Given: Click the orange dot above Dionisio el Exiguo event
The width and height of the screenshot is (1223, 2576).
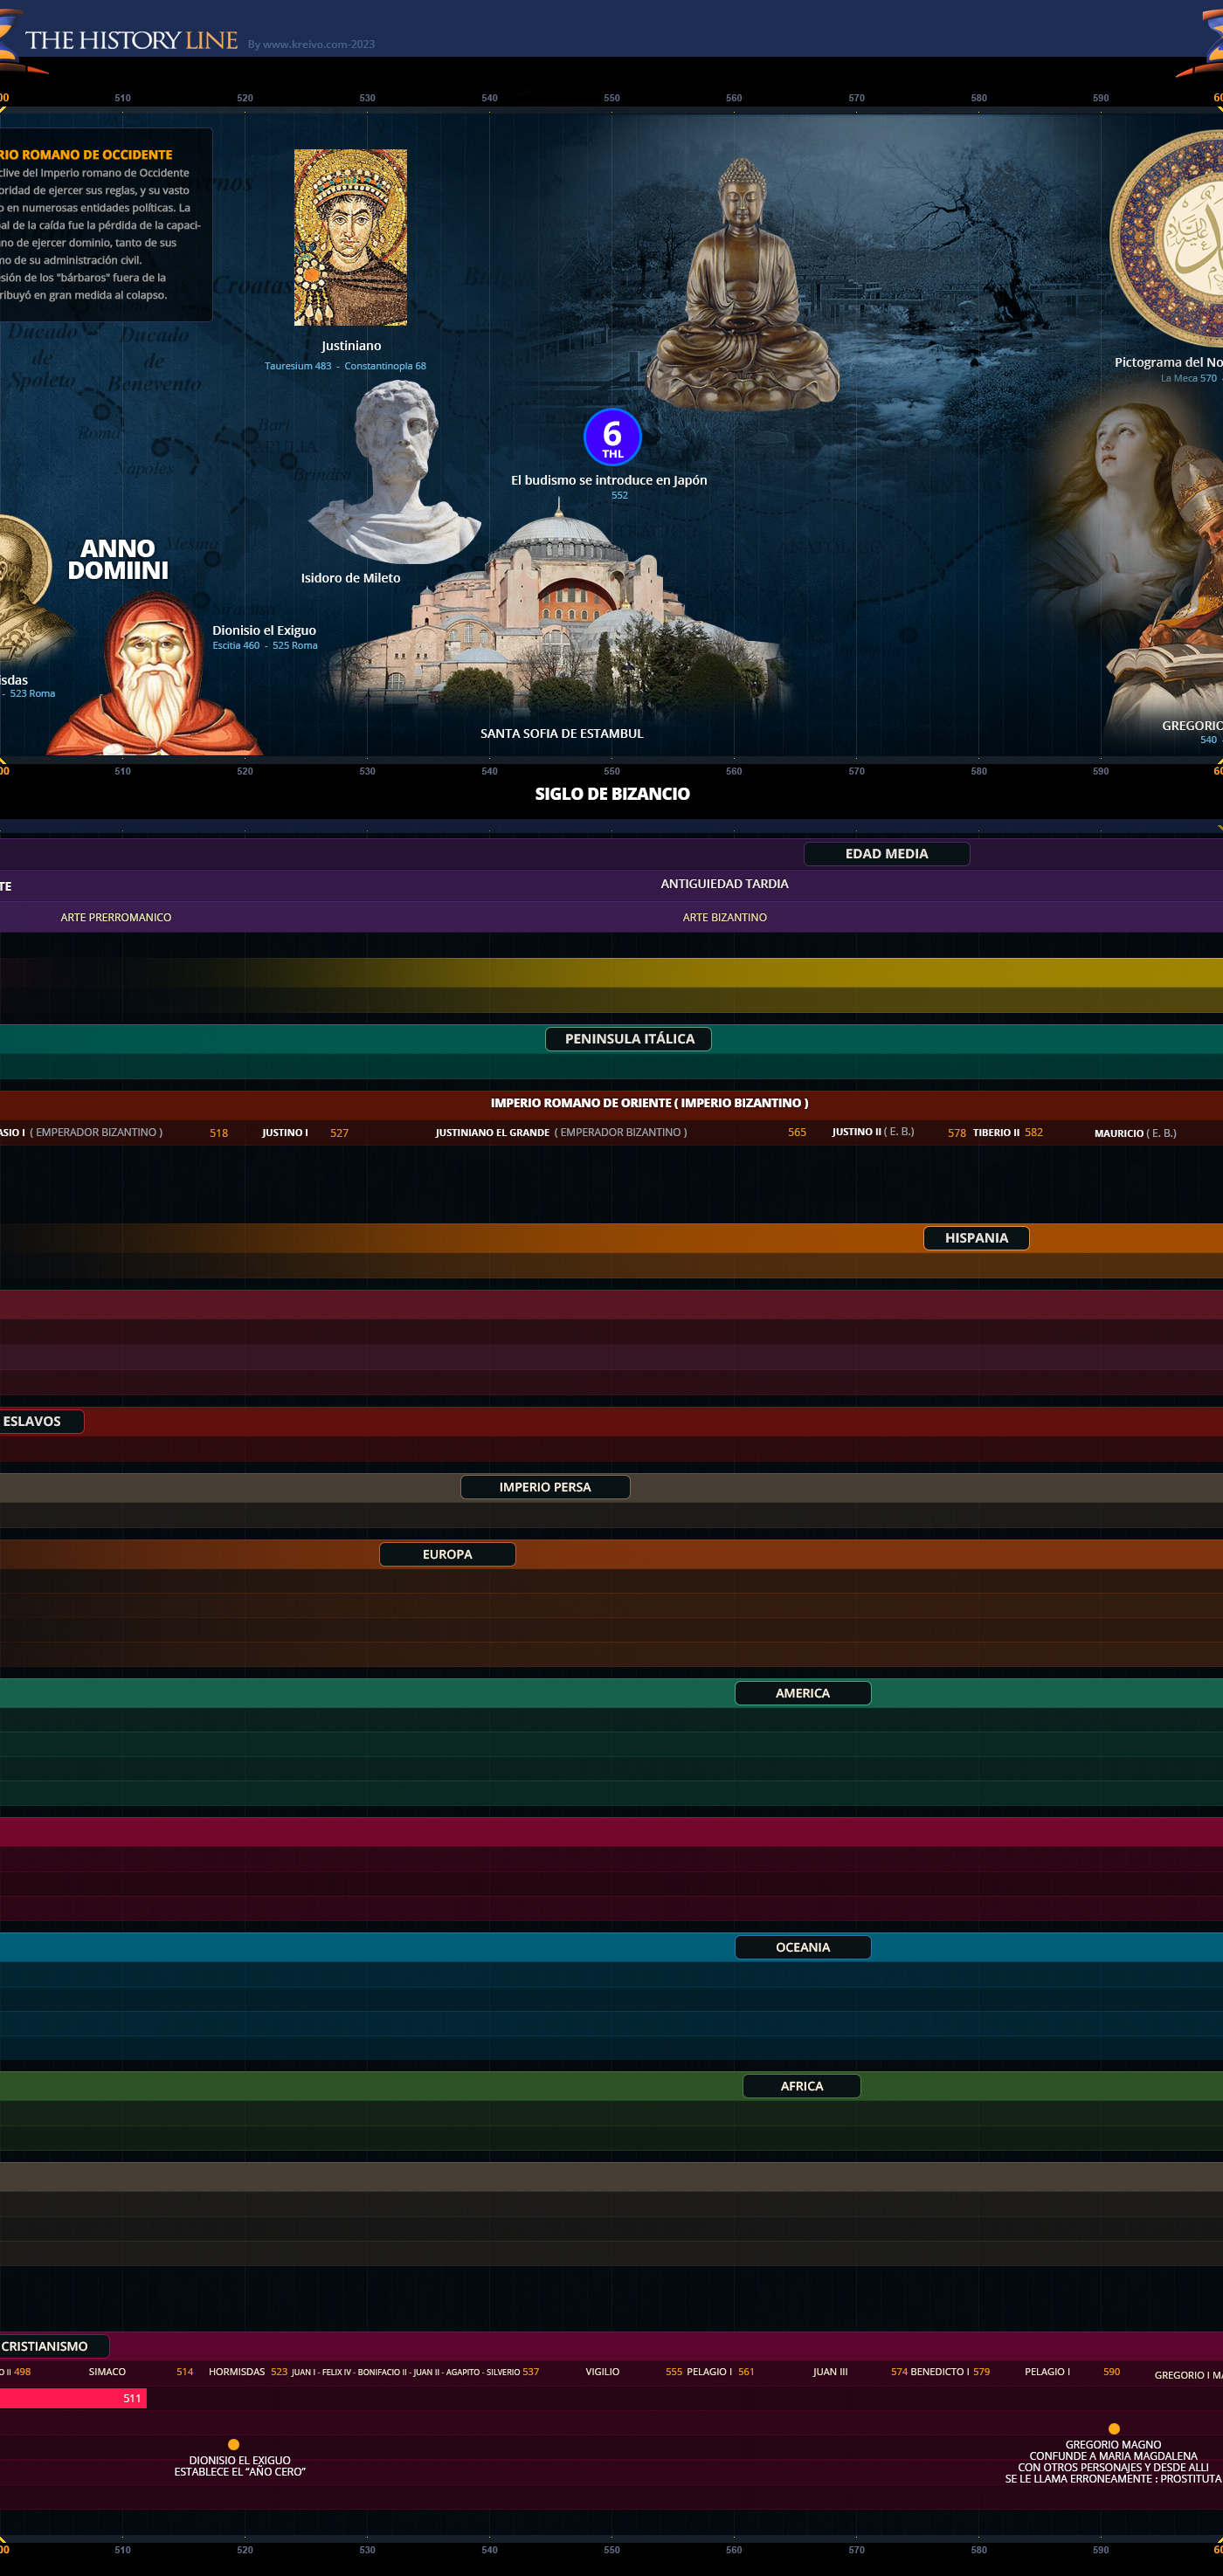Looking at the screenshot, I should point(233,2444).
